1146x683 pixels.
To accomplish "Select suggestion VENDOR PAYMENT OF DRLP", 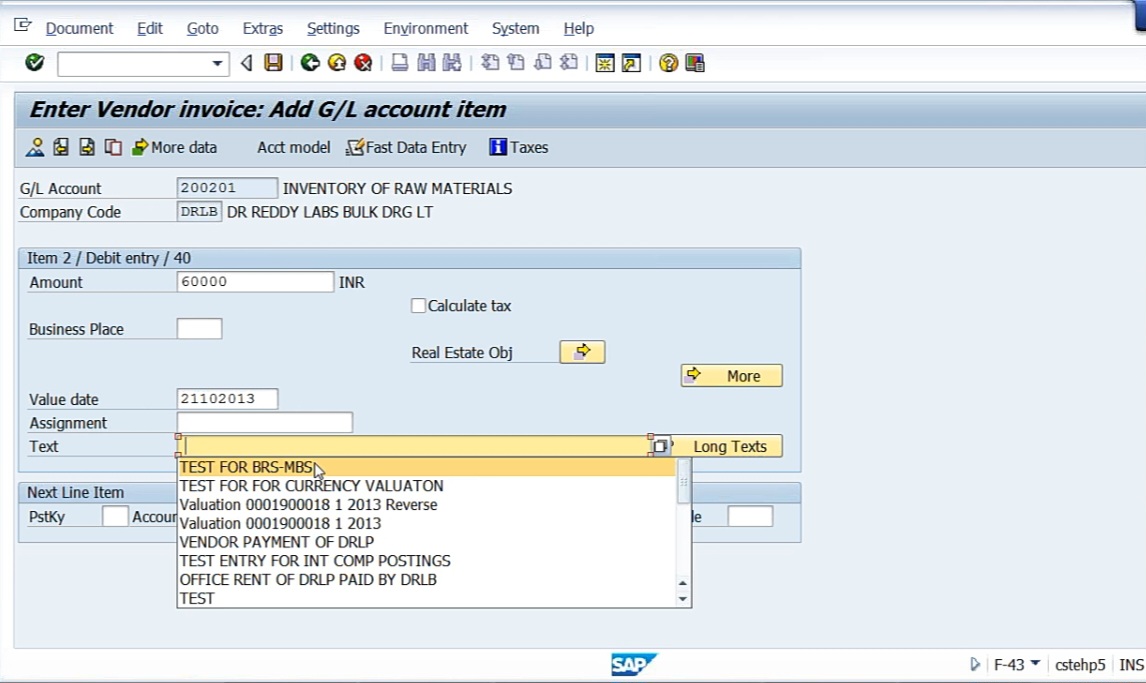I will pyautogui.click(x=426, y=542).
